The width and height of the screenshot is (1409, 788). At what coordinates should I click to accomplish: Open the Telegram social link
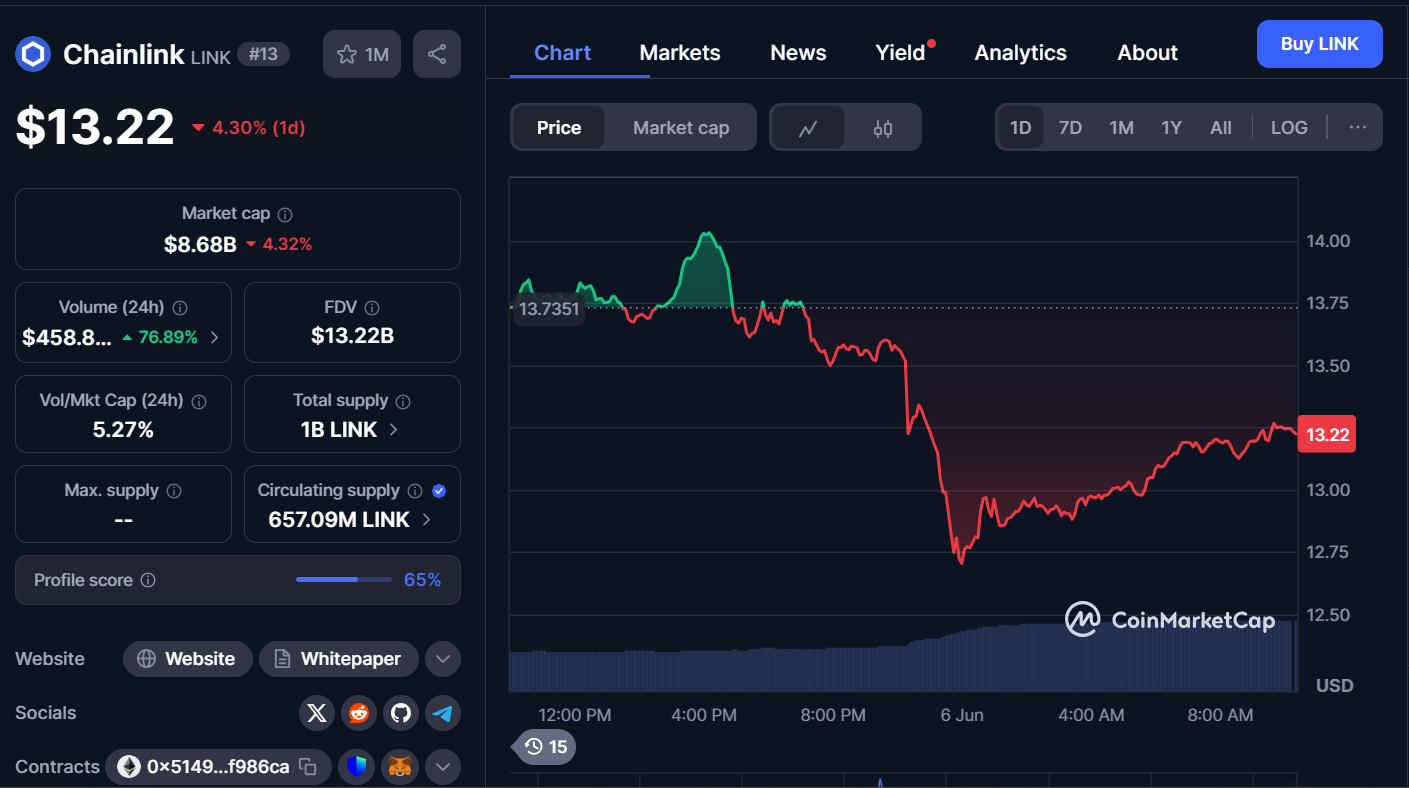tap(443, 713)
